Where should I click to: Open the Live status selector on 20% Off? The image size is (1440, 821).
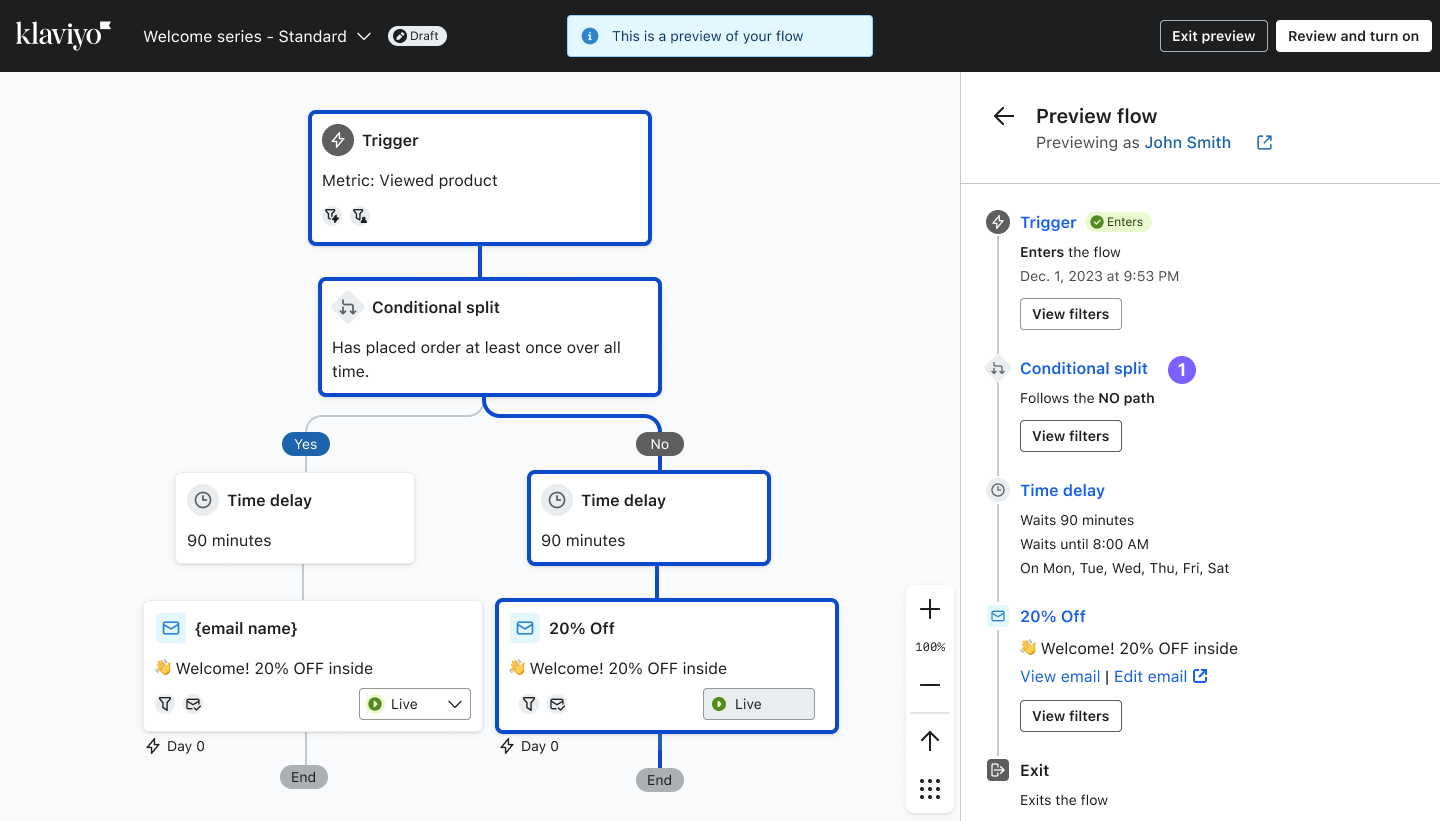pos(758,704)
